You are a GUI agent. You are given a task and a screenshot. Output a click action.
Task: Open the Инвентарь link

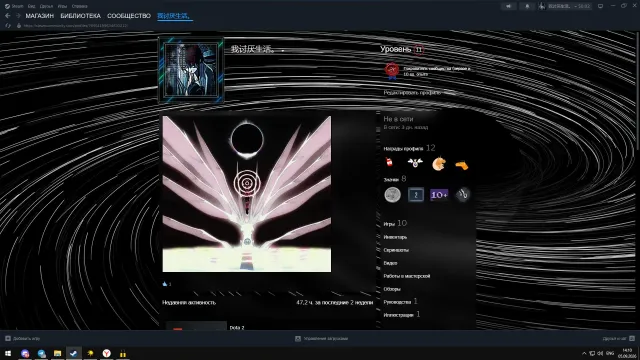pyautogui.click(x=395, y=237)
